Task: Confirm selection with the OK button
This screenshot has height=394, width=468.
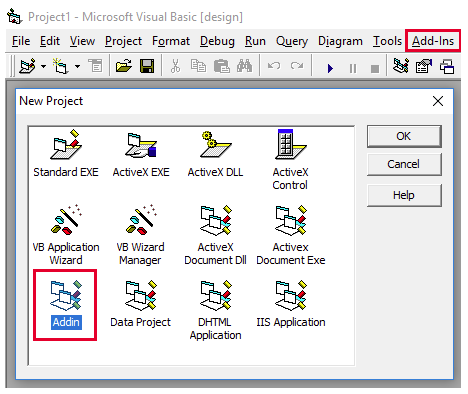Action: click(404, 136)
